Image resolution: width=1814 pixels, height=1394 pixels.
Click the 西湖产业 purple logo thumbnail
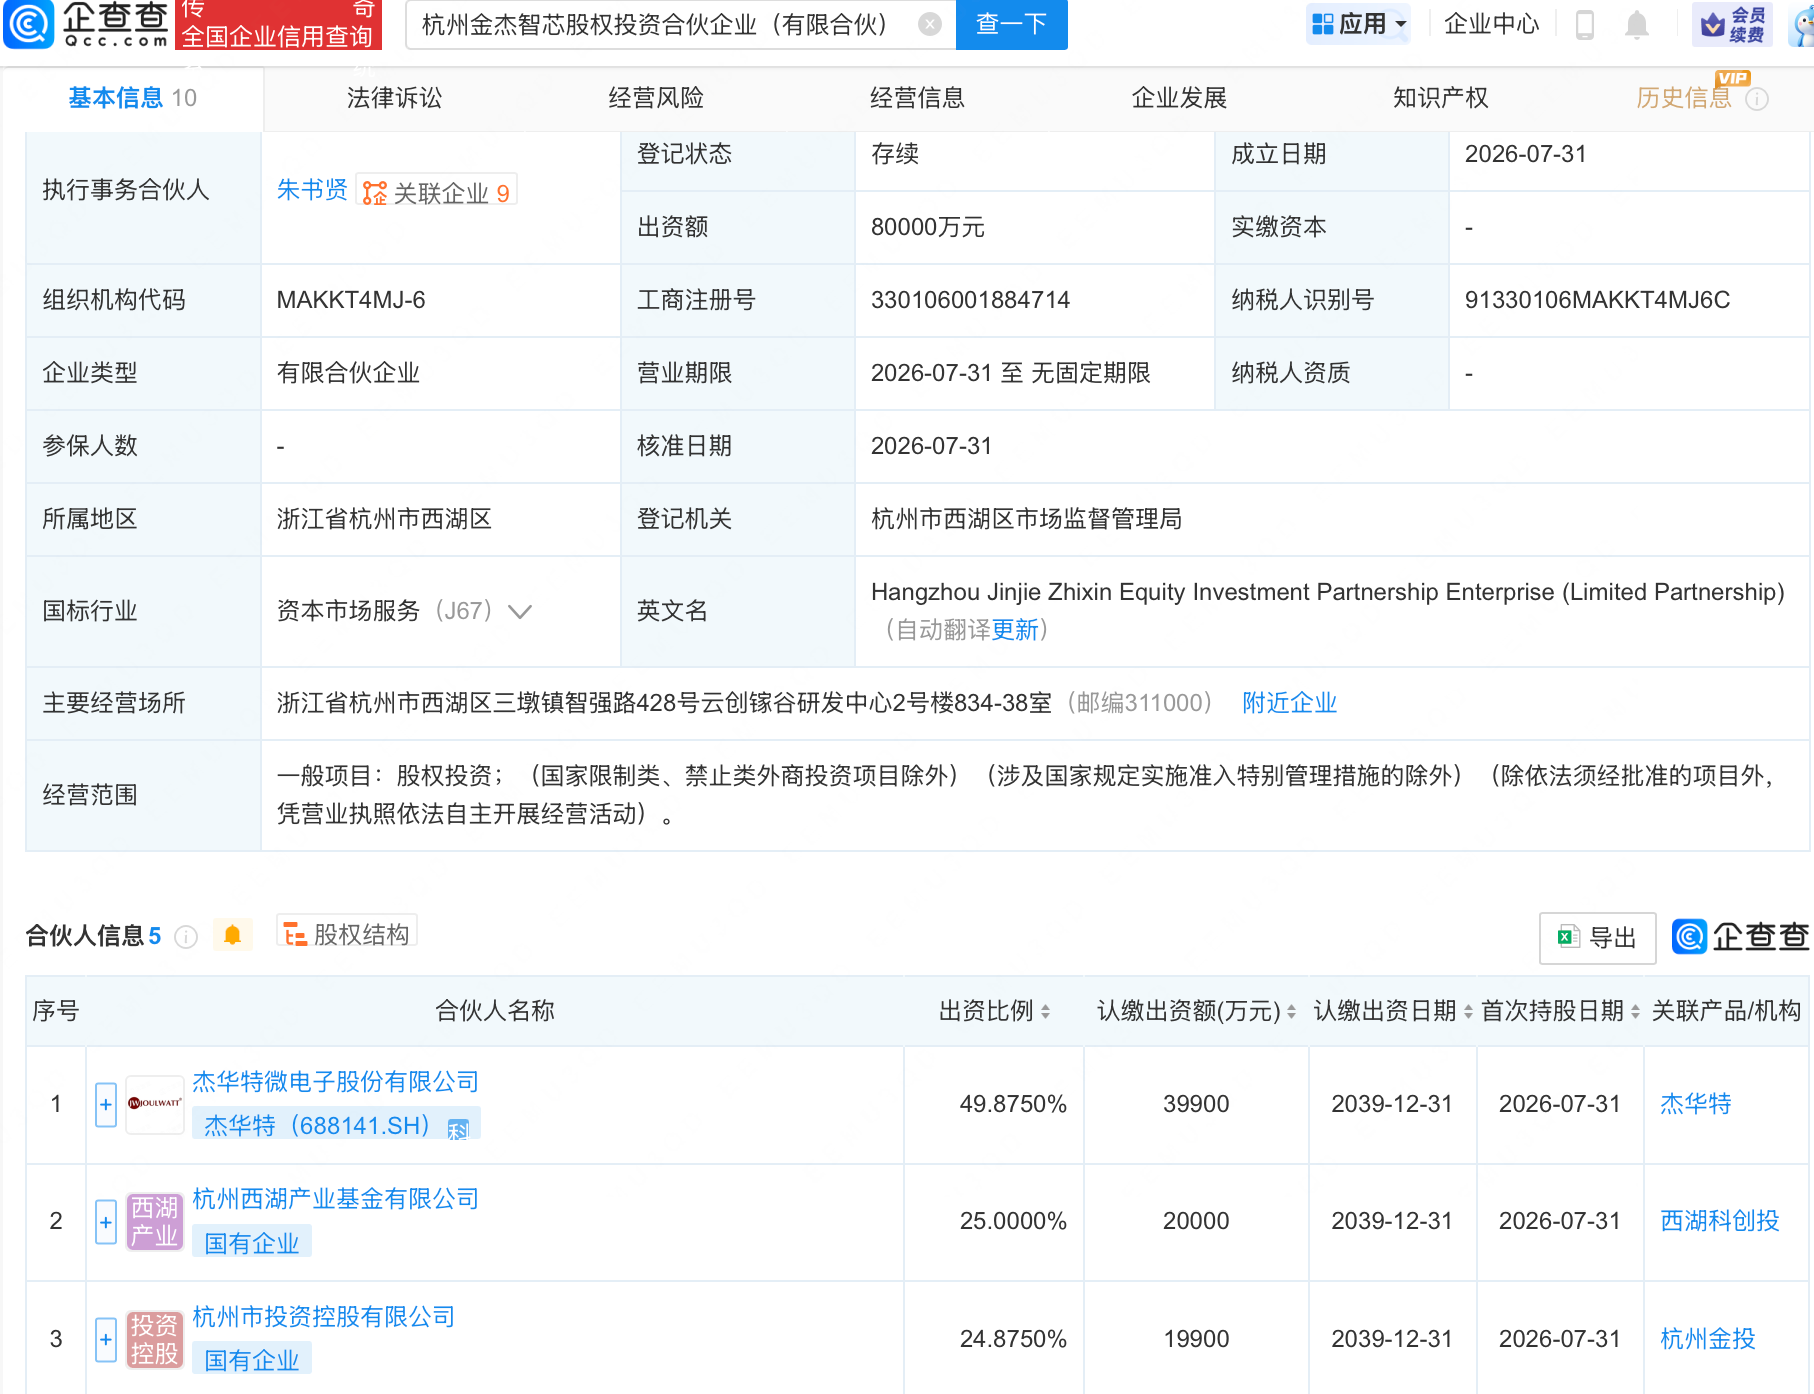[155, 1222]
